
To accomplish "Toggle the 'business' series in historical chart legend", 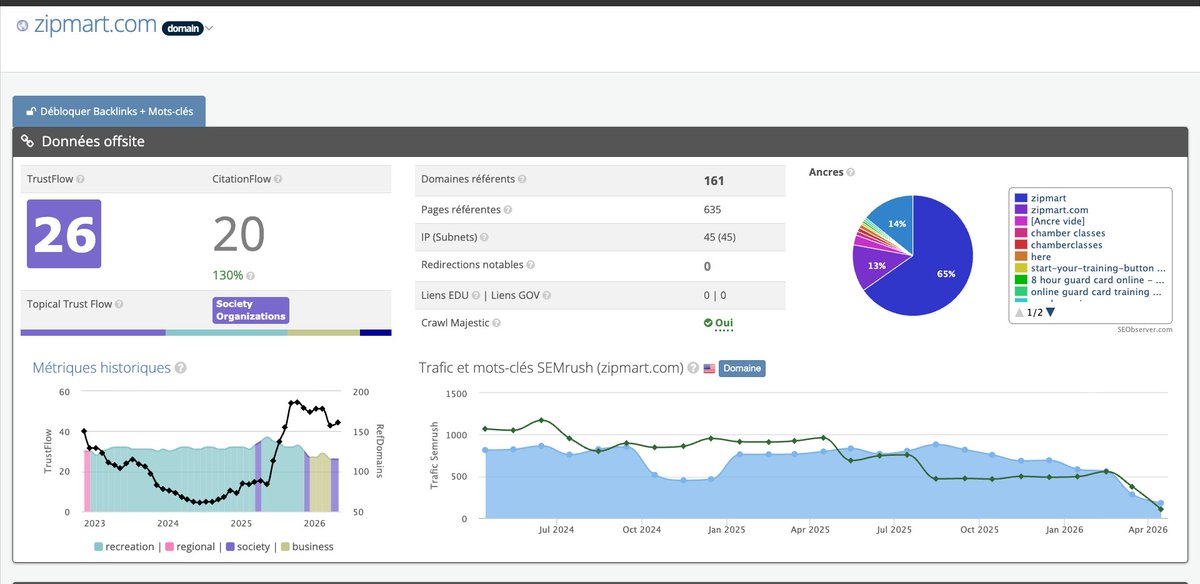I will pyautogui.click(x=306, y=547).
